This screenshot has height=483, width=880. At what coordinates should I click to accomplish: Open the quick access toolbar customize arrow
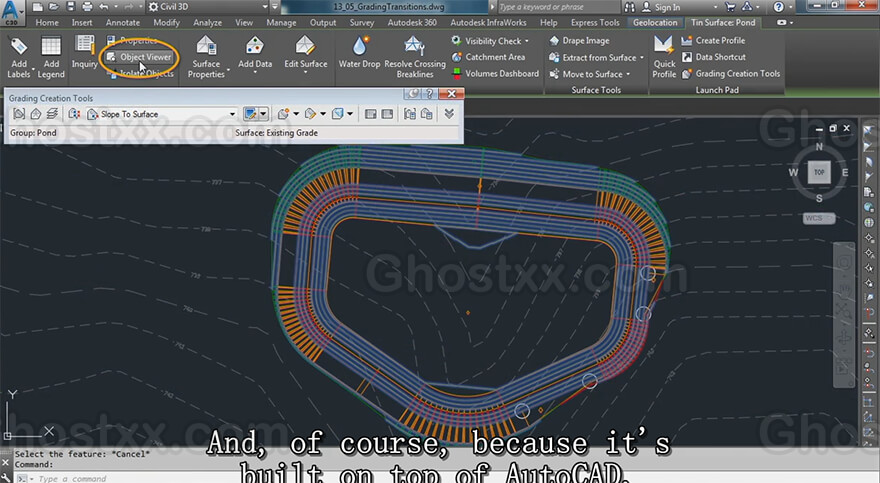pyautogui.click(x=275, y=7)
